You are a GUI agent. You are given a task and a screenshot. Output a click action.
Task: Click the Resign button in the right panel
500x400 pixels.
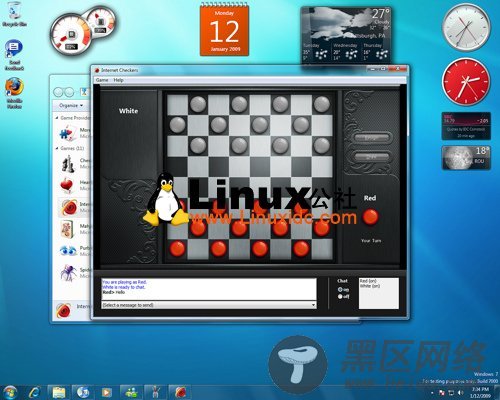[371, 138]
